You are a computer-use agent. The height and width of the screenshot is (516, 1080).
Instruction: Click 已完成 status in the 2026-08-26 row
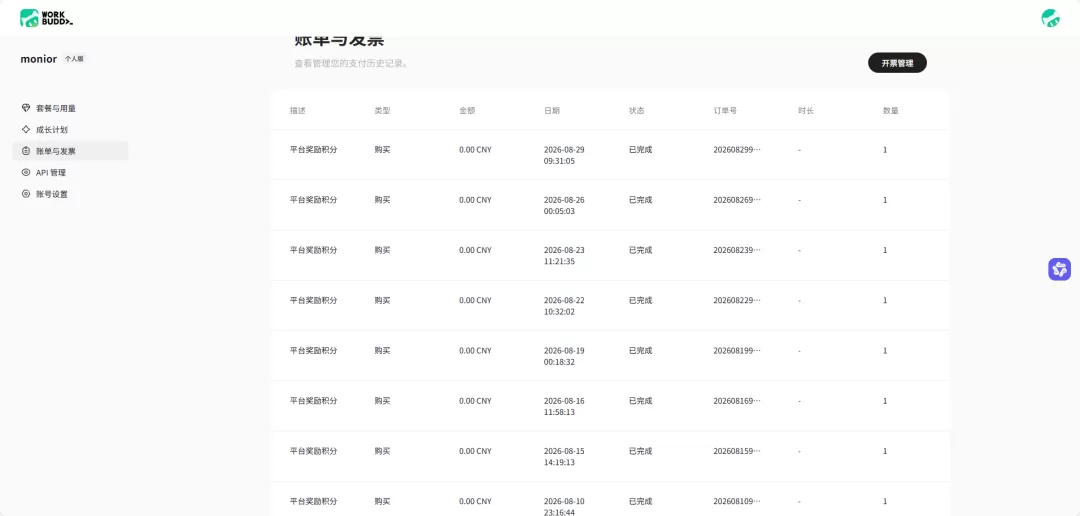(x=640, y=200)
